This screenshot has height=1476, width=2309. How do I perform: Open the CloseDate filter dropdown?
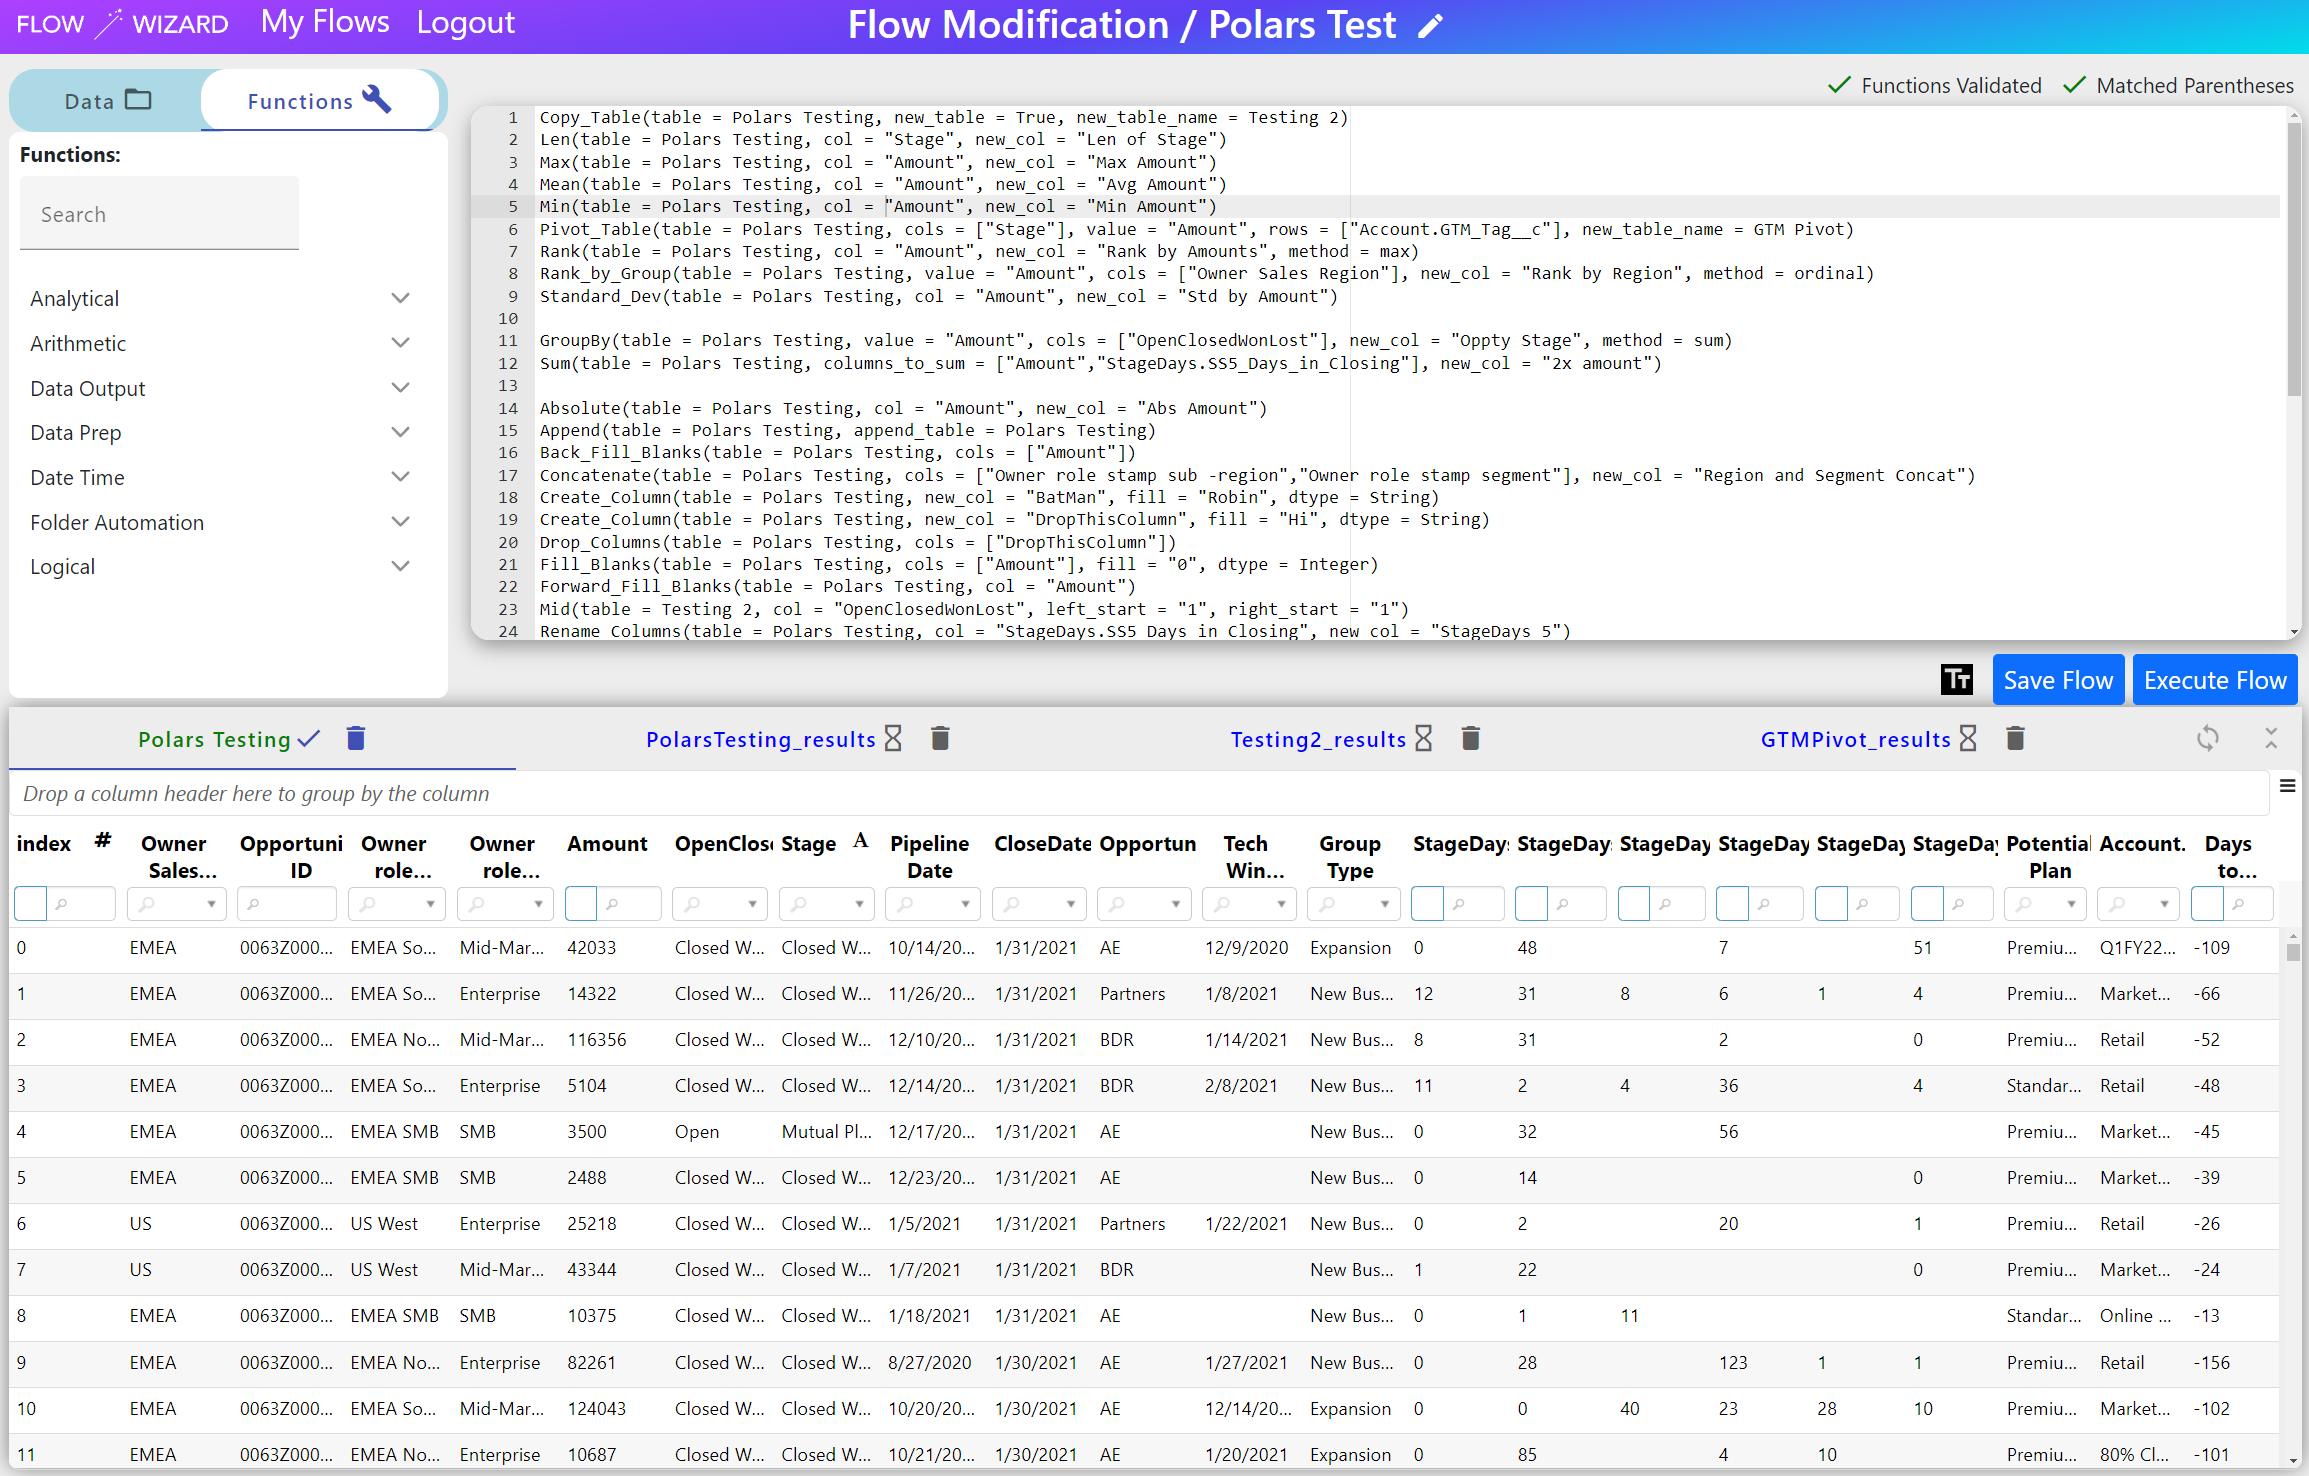[x=1070, y=904]
